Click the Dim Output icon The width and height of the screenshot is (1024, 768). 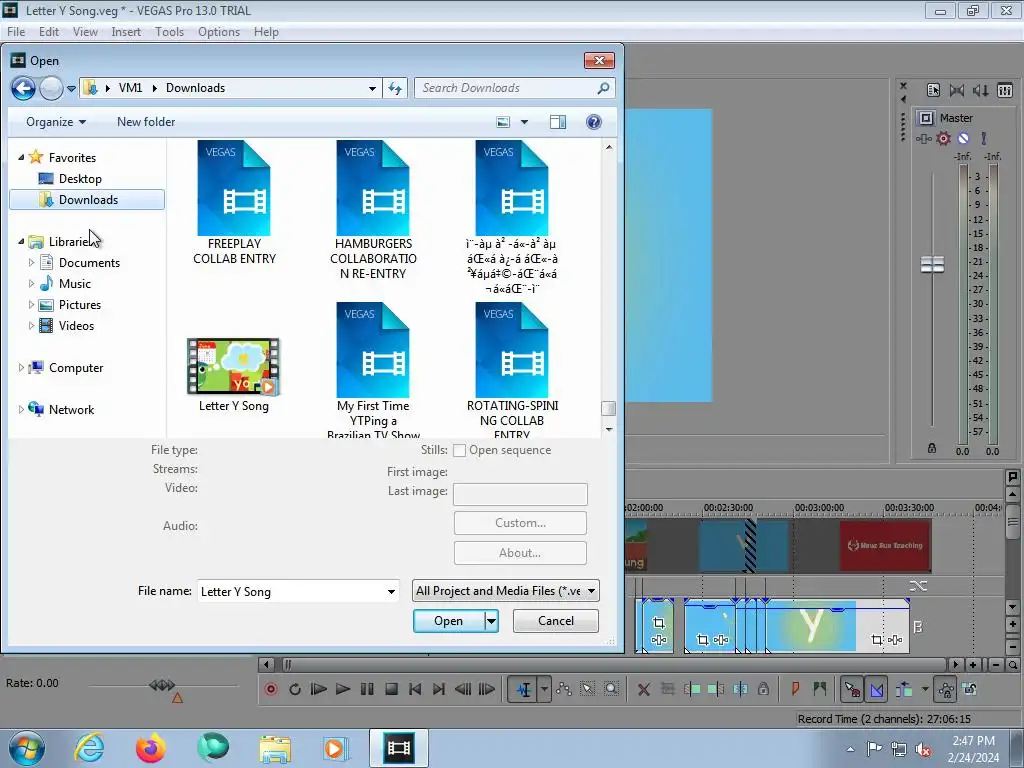pyautogui.click(x=980, y=90)
